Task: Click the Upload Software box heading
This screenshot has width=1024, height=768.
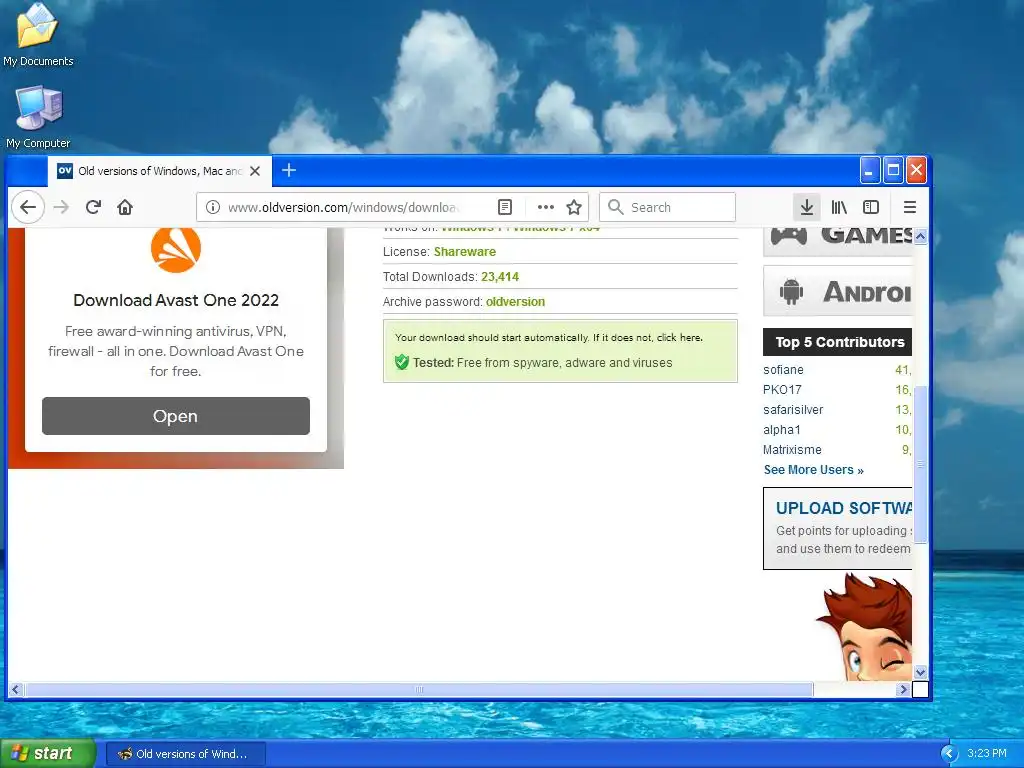Action: pos(844,508)
